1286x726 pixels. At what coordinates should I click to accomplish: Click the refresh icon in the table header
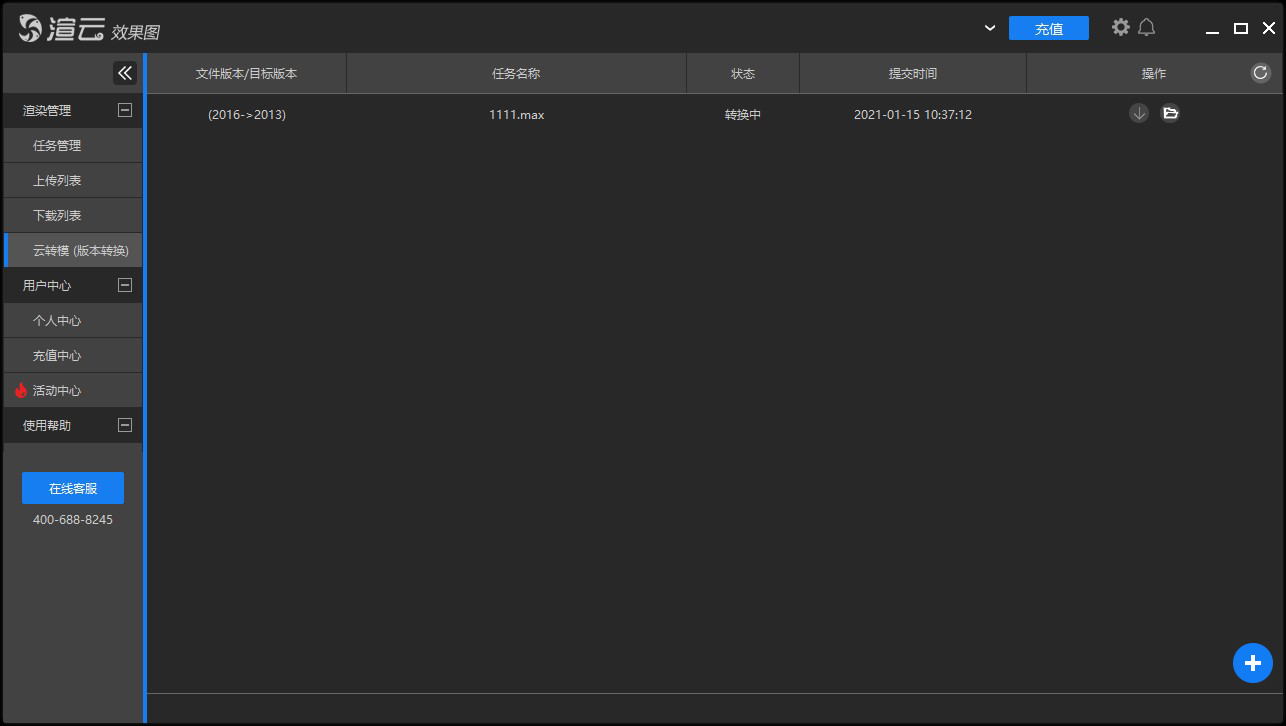[x=1260, y=72]
